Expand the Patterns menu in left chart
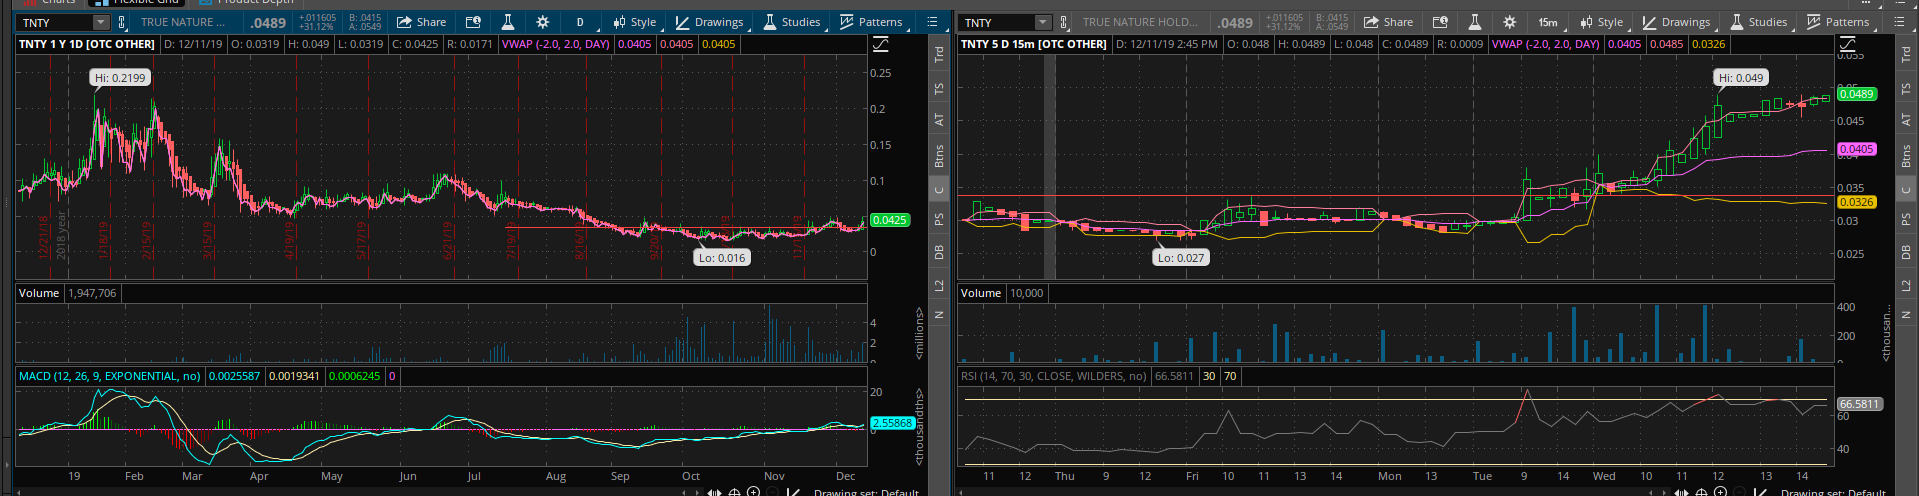 point(871,22)
